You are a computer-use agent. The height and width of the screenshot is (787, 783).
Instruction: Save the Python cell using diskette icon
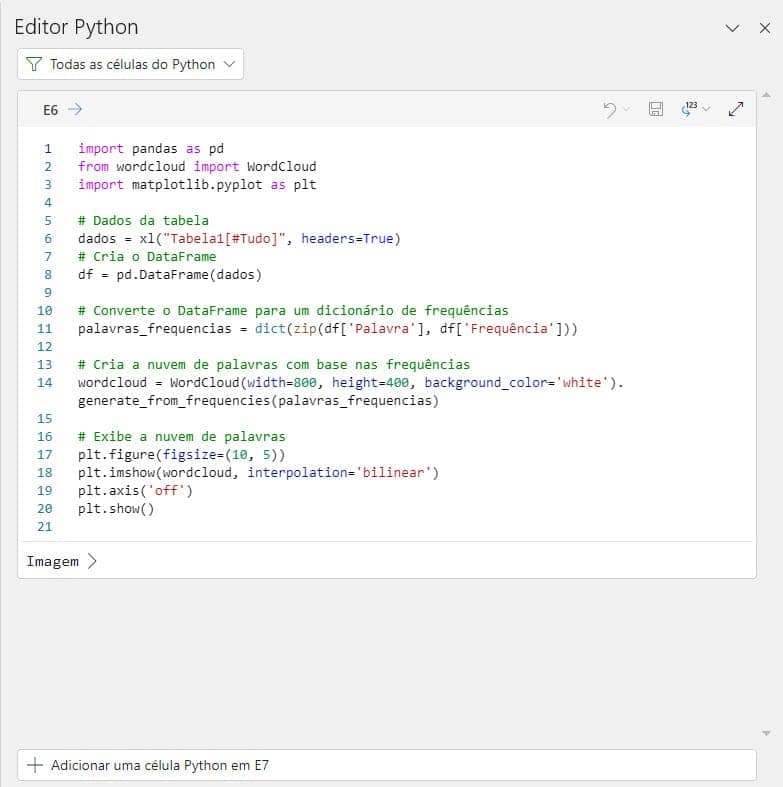coord(656,110)
